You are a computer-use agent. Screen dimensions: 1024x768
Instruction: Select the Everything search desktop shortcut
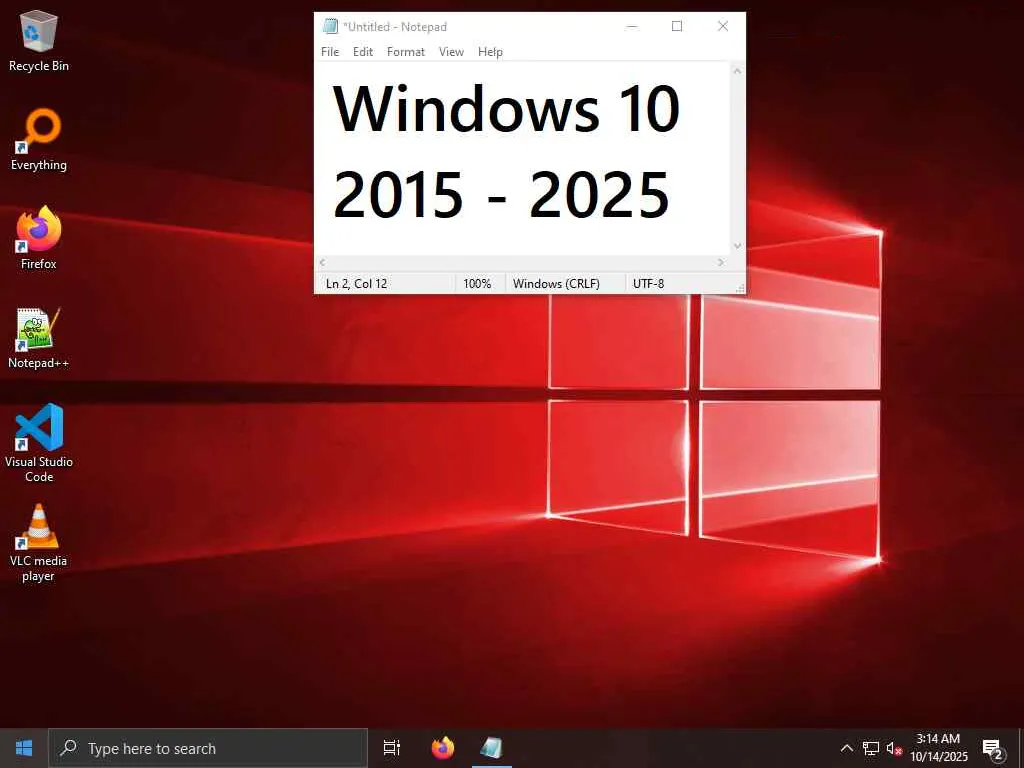click(39, 140)
